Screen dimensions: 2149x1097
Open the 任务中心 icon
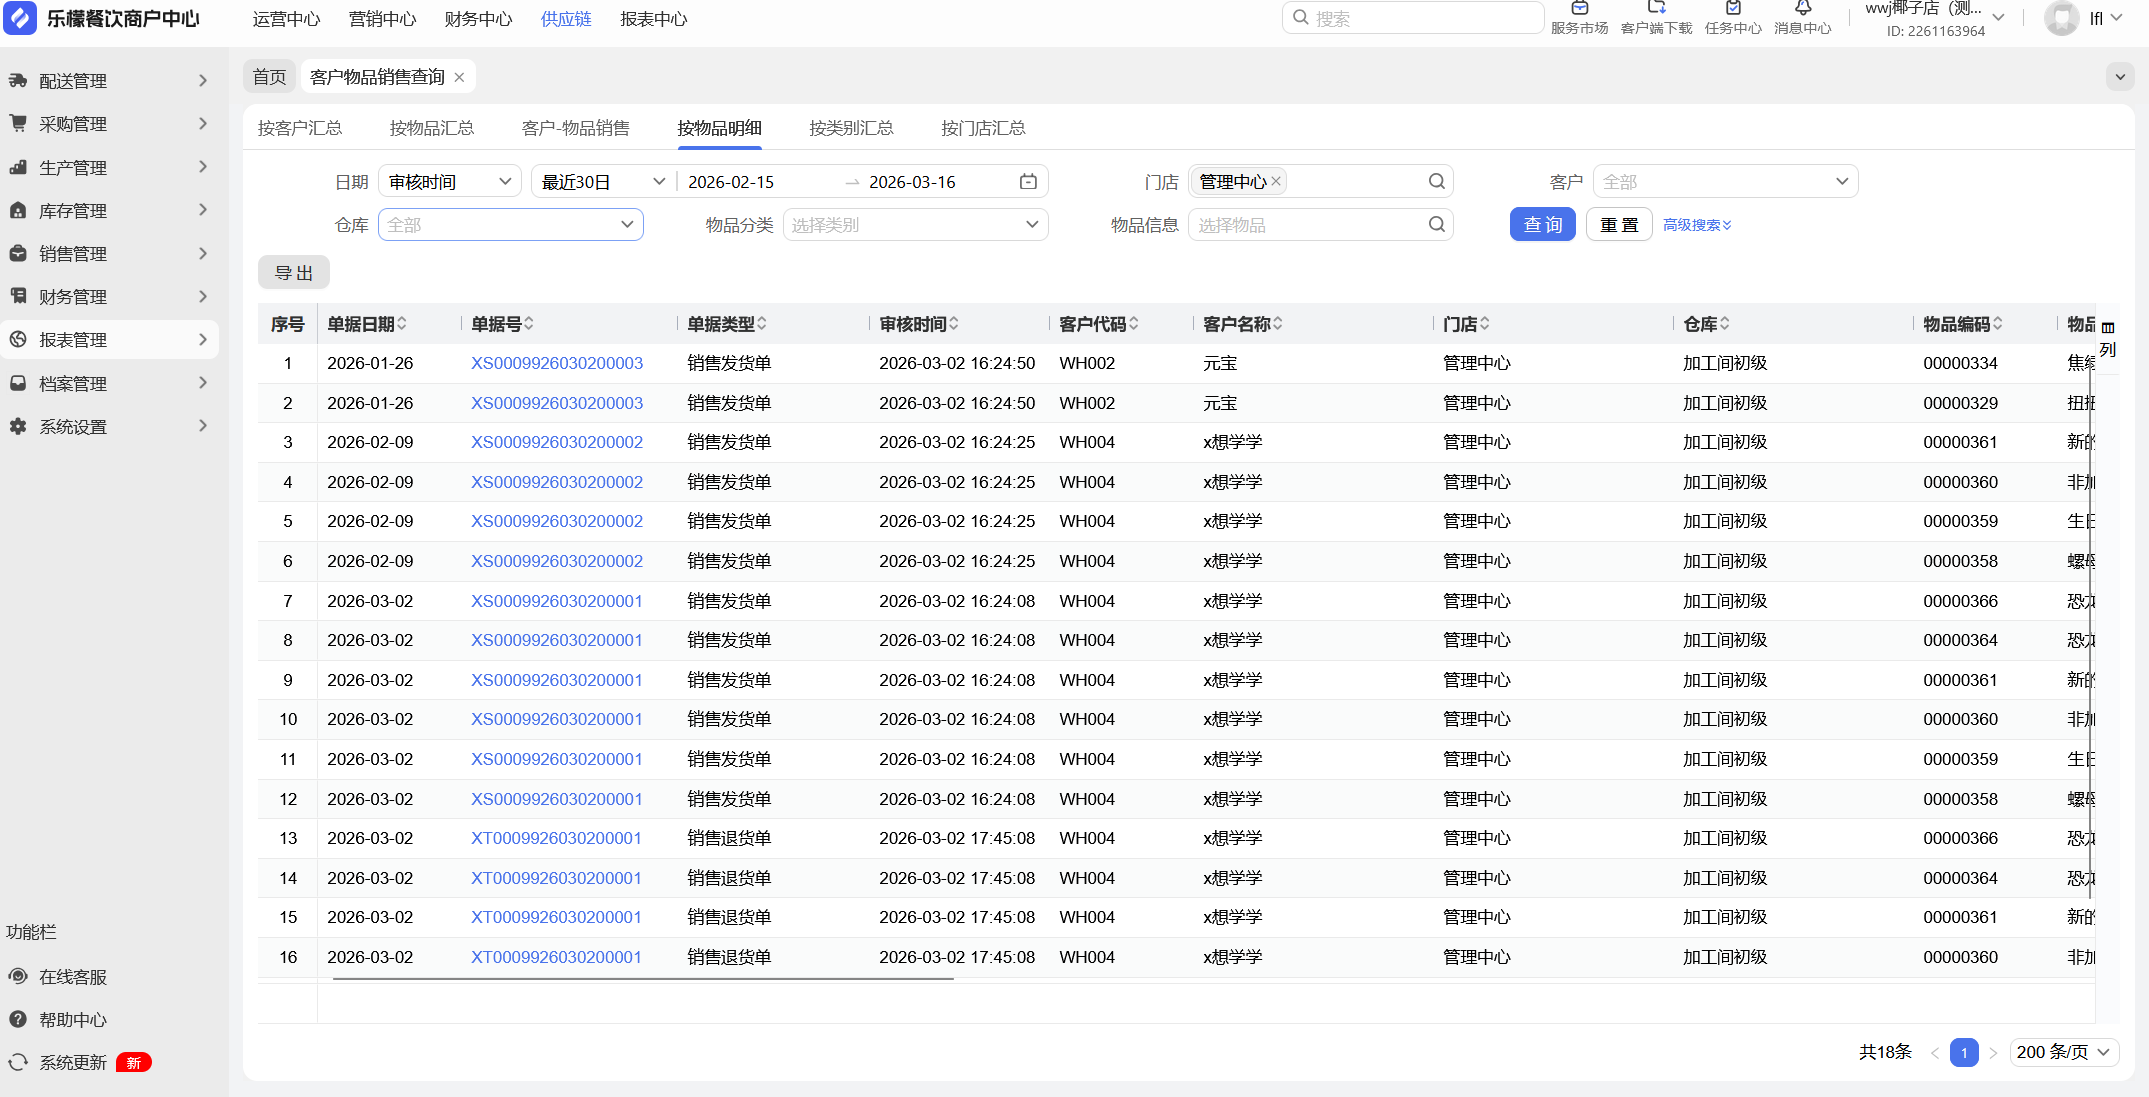click(1733, 10)
